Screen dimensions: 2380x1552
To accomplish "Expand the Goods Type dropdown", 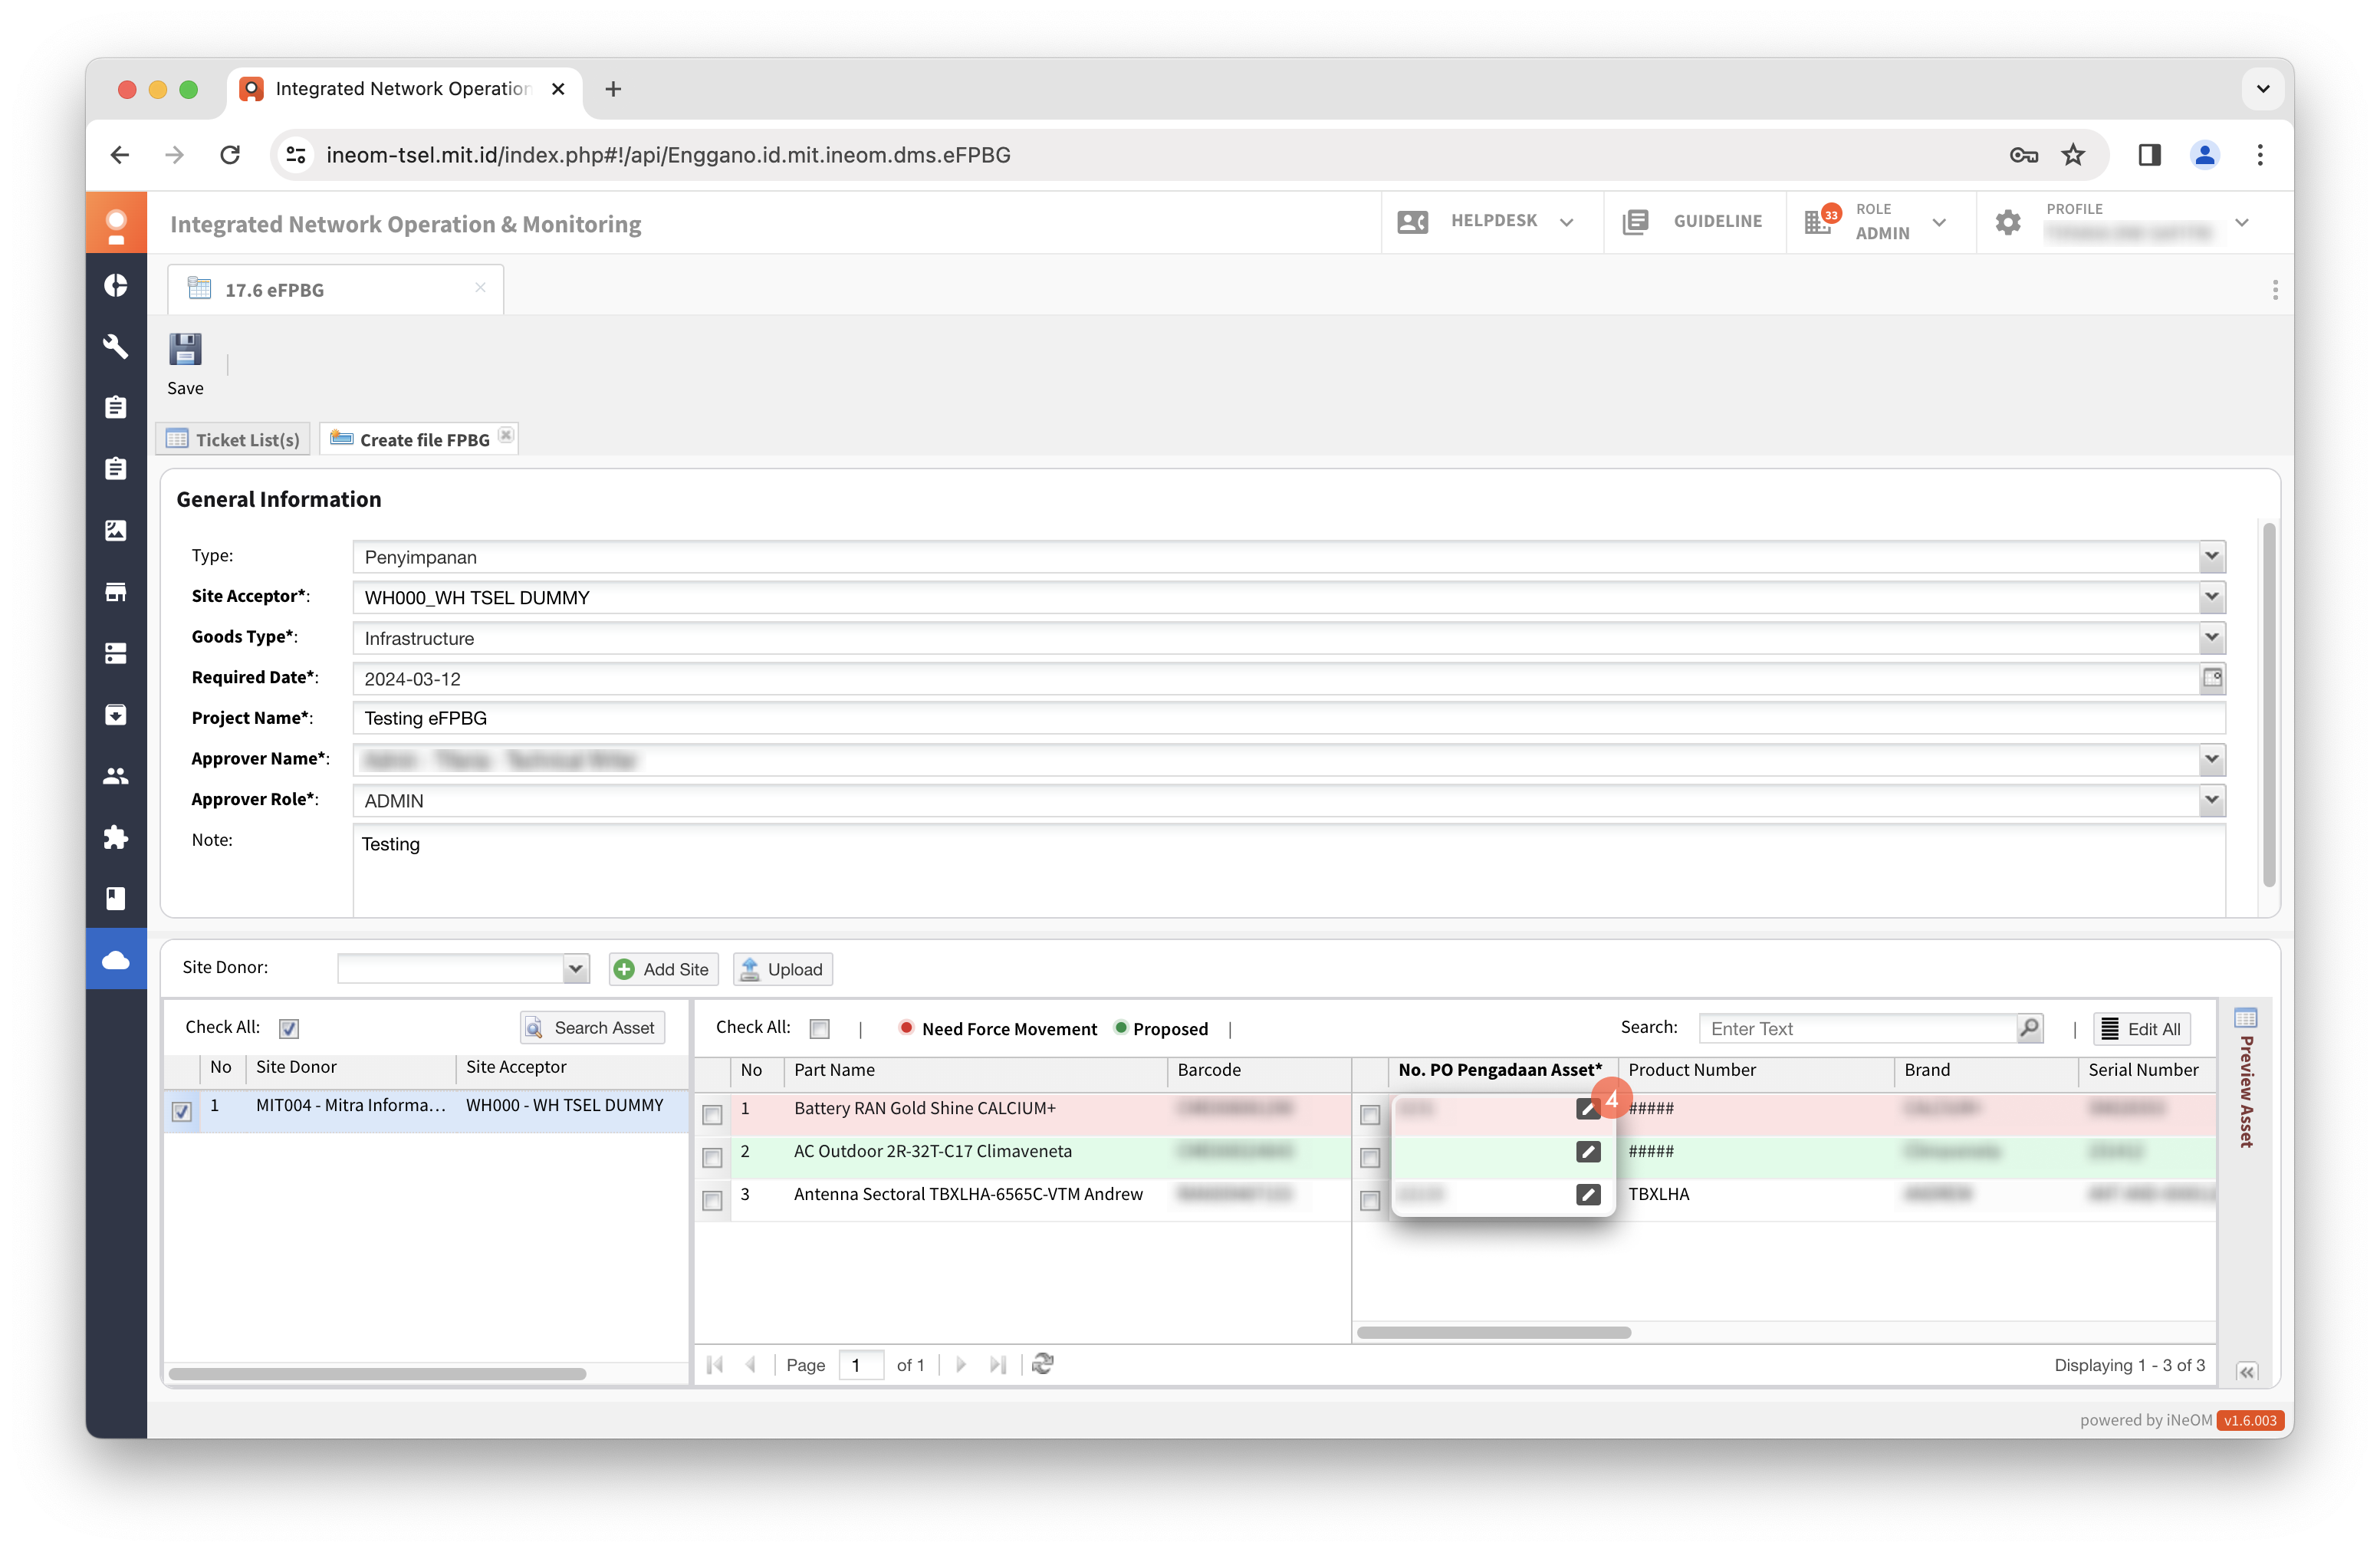I will click(x=2212, y=637).
